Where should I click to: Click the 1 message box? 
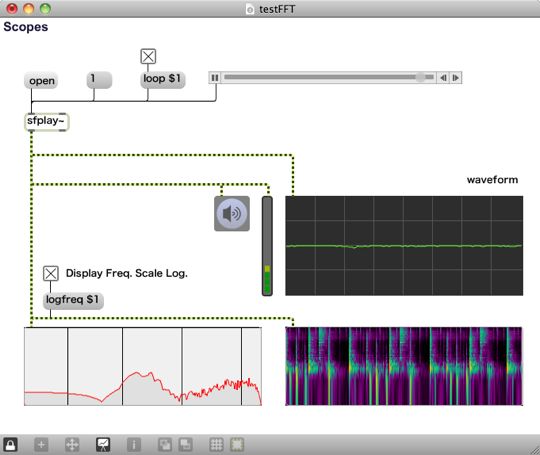pos(99,80)
